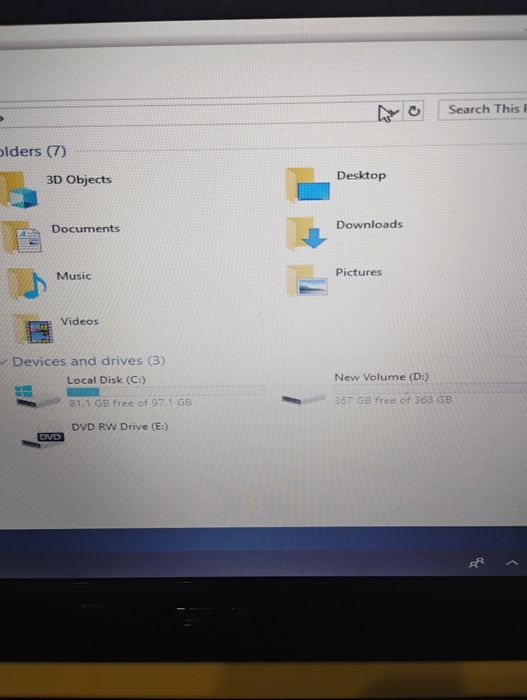
Task: Click the "New Volume (D:)" name
Action: 381,377
